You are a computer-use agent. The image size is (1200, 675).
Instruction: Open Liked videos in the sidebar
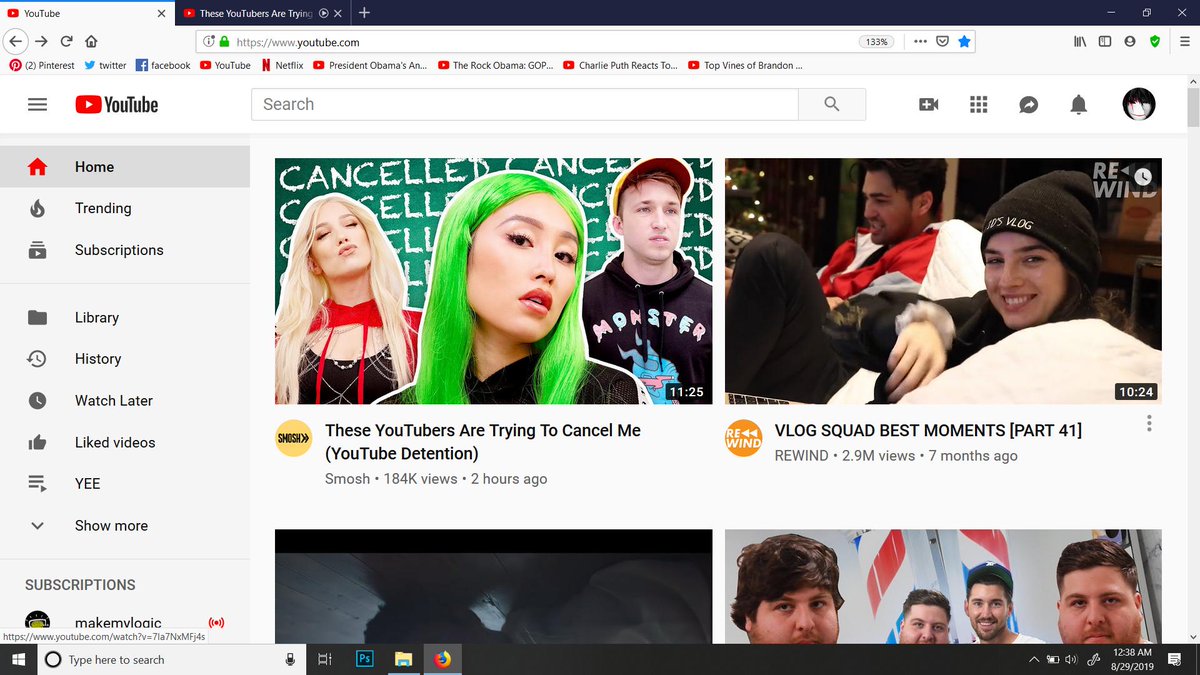(x=125, y=442)
